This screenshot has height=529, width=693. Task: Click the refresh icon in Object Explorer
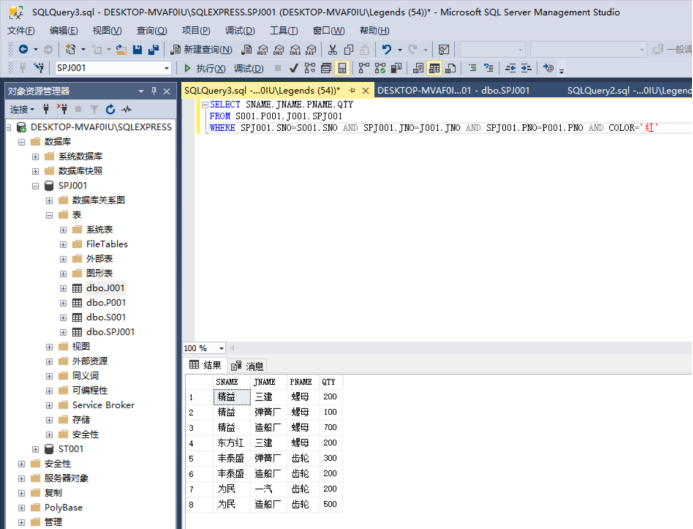[110, 109]
